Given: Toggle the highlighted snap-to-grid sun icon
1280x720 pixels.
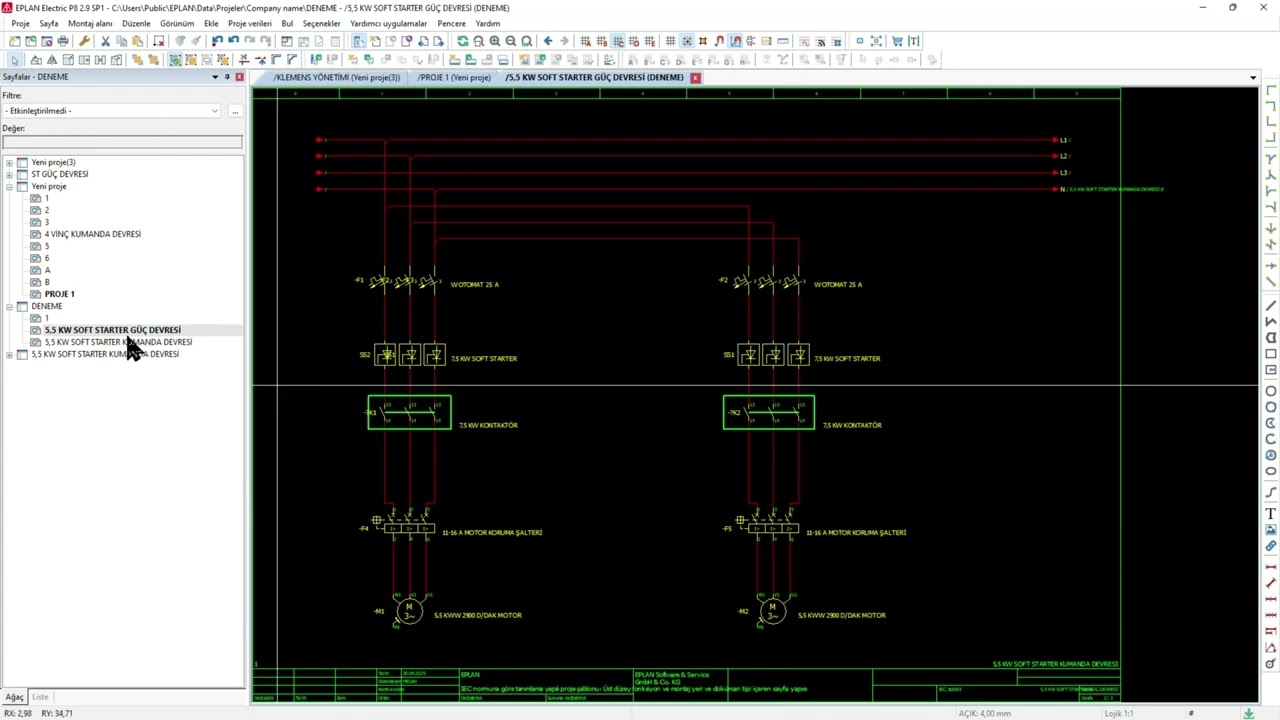Looking at the screenshot, I should click(686, 41).
